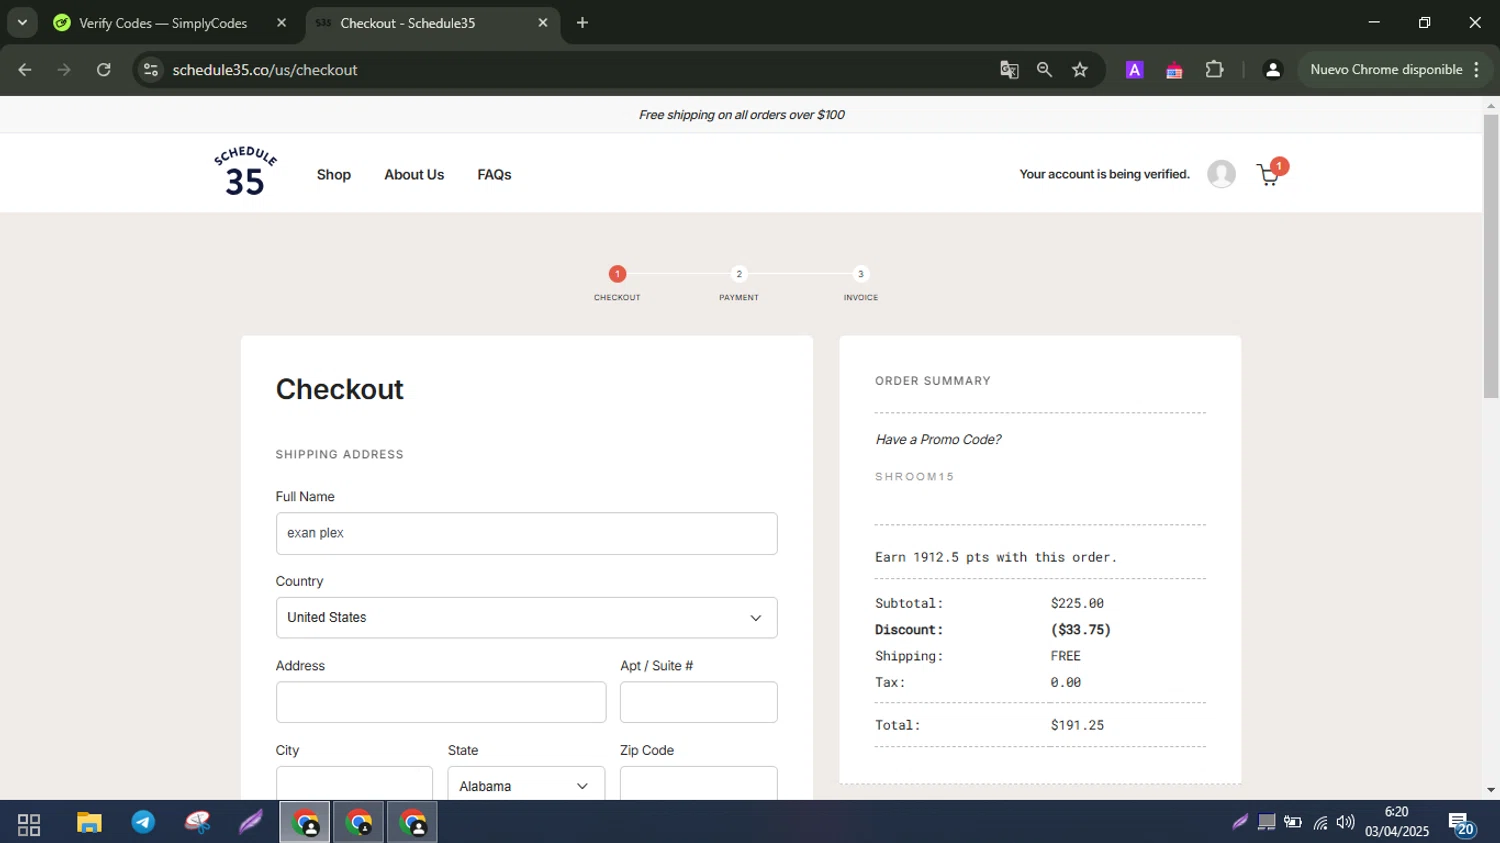Open the zoom magnifier icon
Image resolution: width=1500 pixels, height=843 pixels.
1044,70
